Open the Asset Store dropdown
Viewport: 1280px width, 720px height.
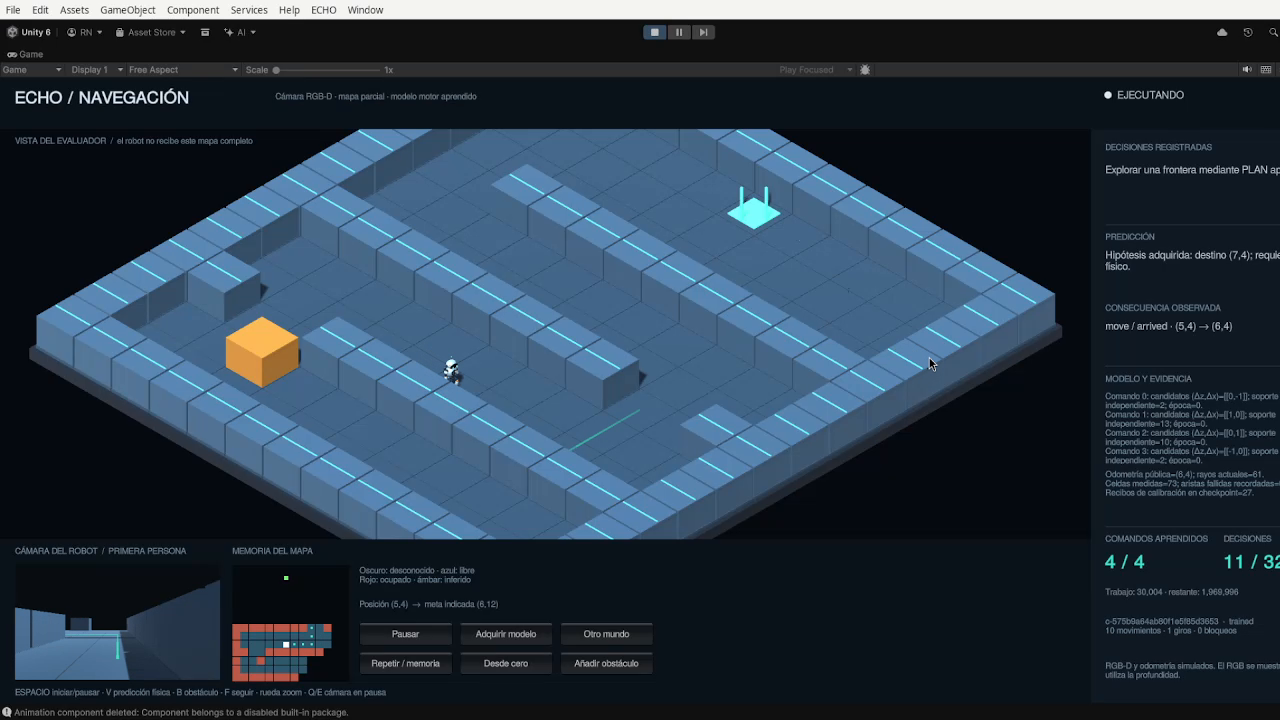click(151, 32)
